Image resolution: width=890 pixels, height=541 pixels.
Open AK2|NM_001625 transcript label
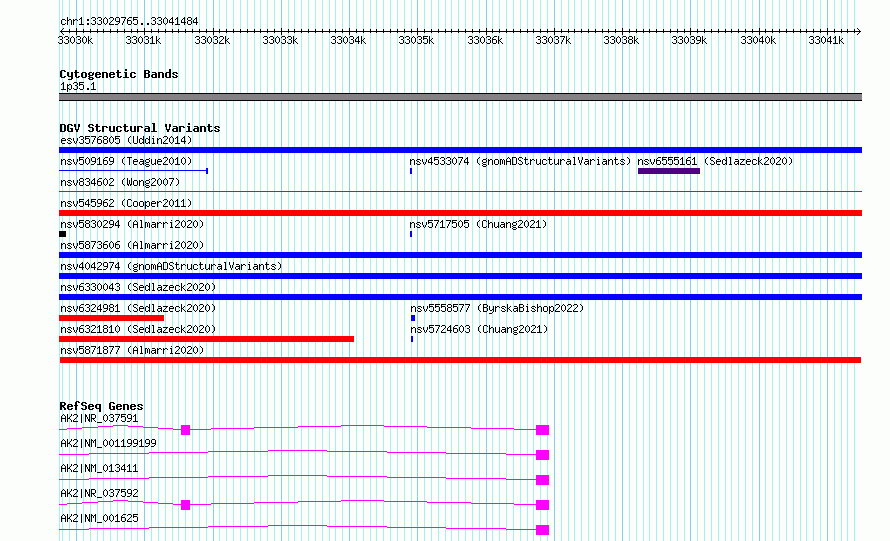click(x=99, y=518)
